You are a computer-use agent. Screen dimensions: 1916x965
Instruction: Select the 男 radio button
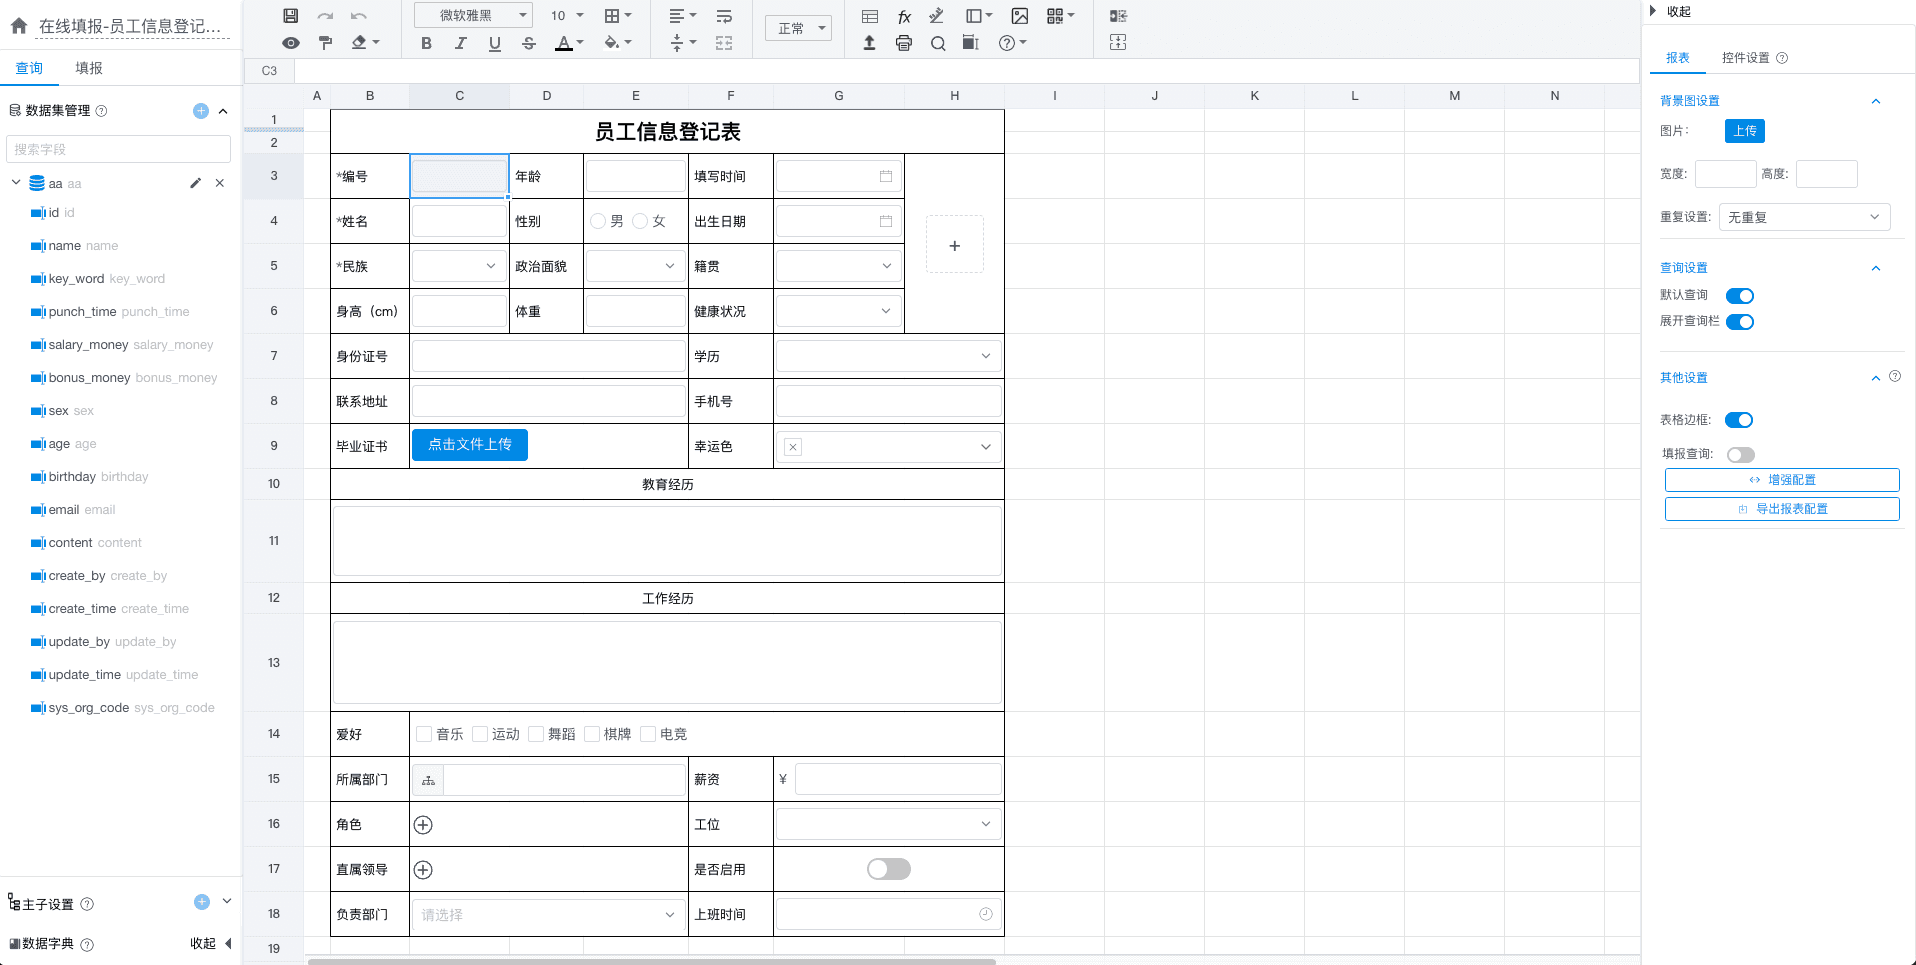598,221
